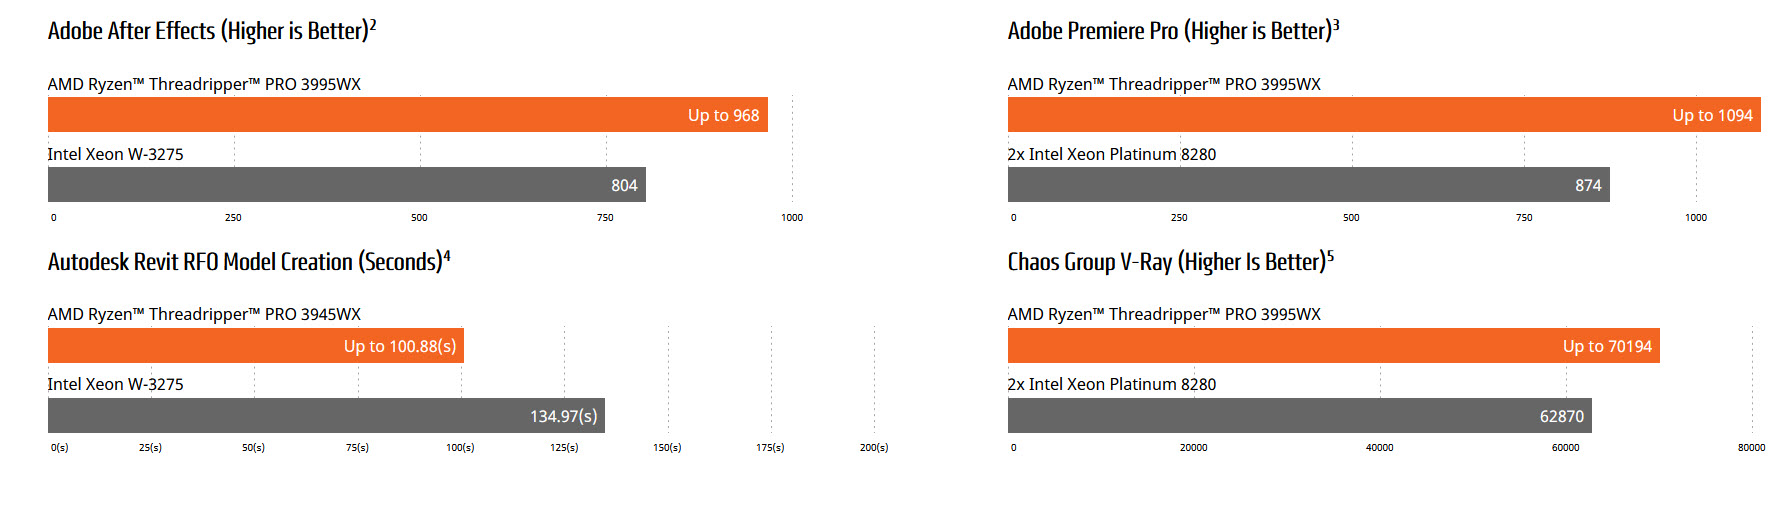Viewport: 1791px width, 511px height.
Task: Click Intel Xeon W-3275 label under Revit
Action: point(116,384)
